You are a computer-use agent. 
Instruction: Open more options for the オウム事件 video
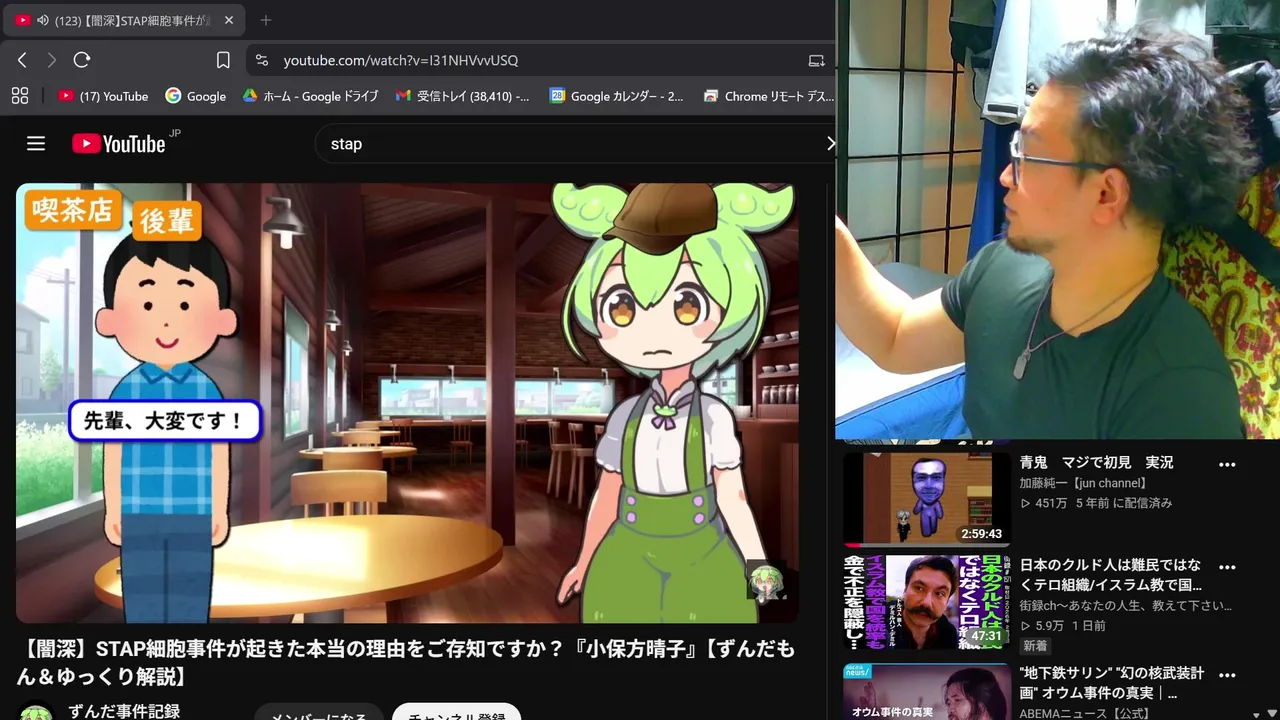(1227, 676)
